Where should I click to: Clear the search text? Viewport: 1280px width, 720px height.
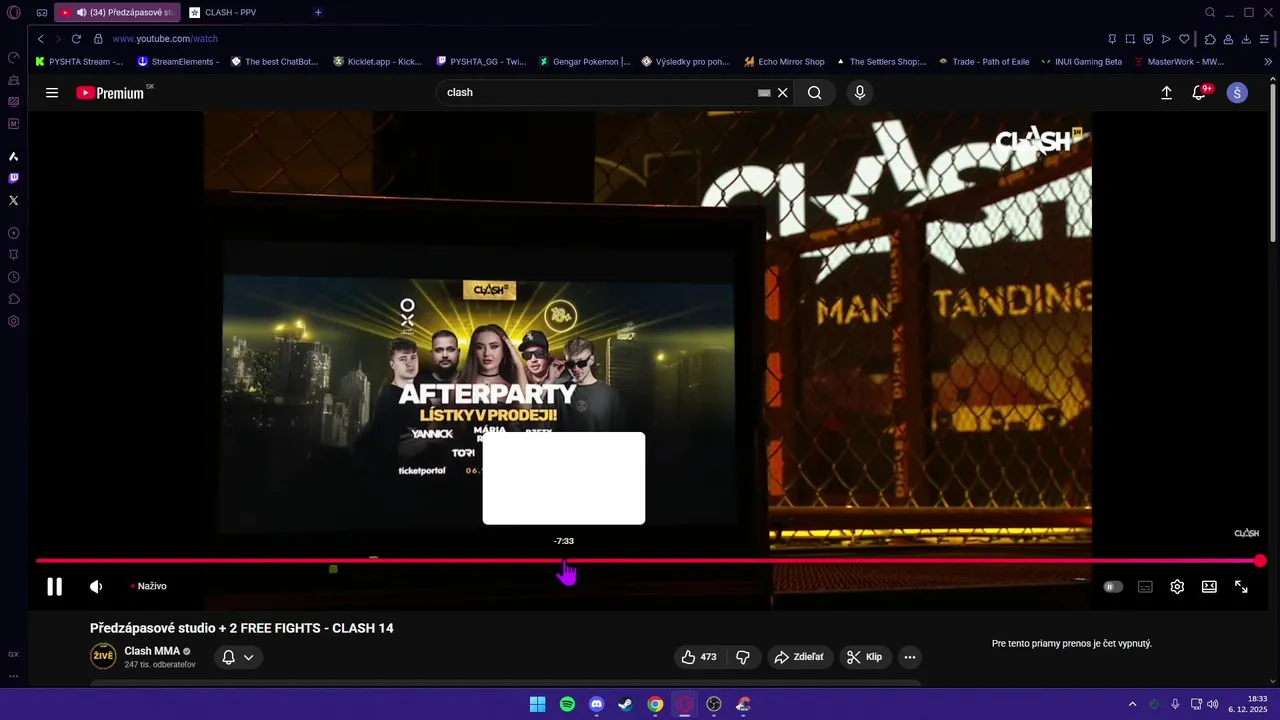pyautogui.click(x=783, y=92)
